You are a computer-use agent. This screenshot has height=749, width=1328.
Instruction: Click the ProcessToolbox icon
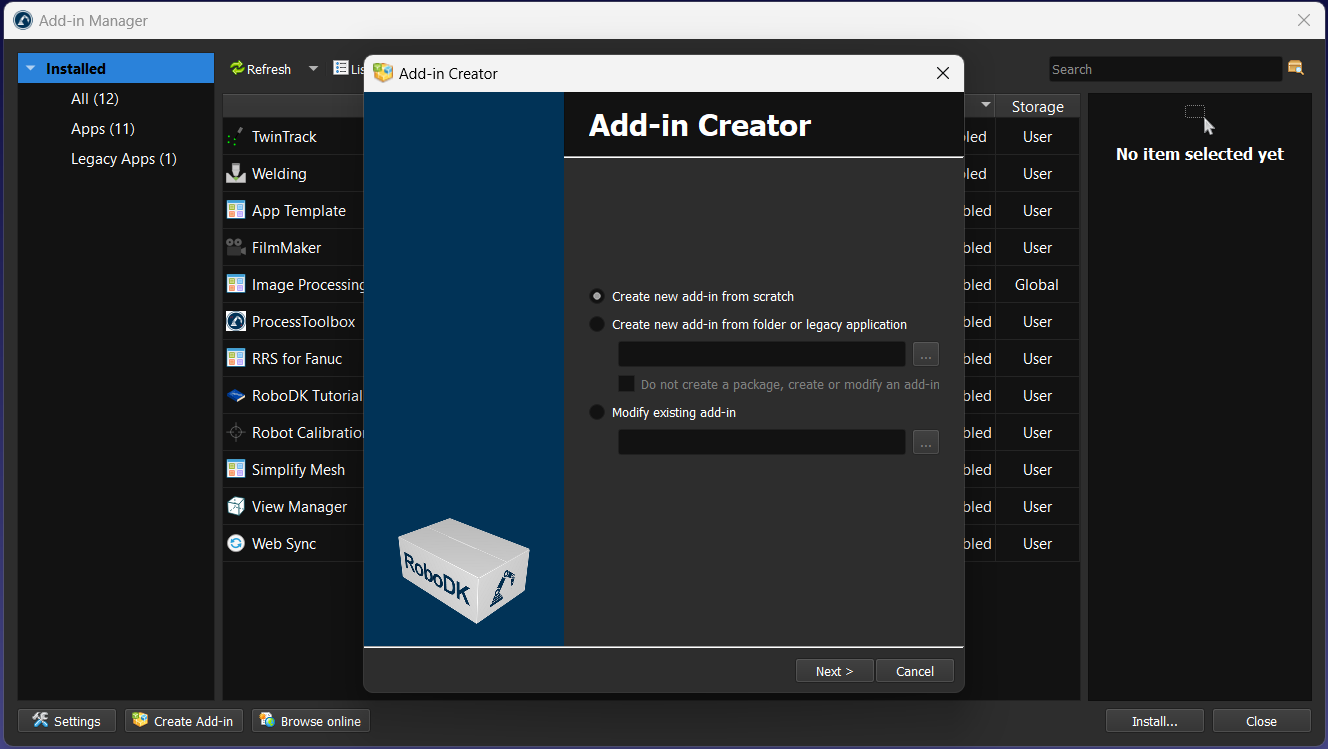pos(236,322)
